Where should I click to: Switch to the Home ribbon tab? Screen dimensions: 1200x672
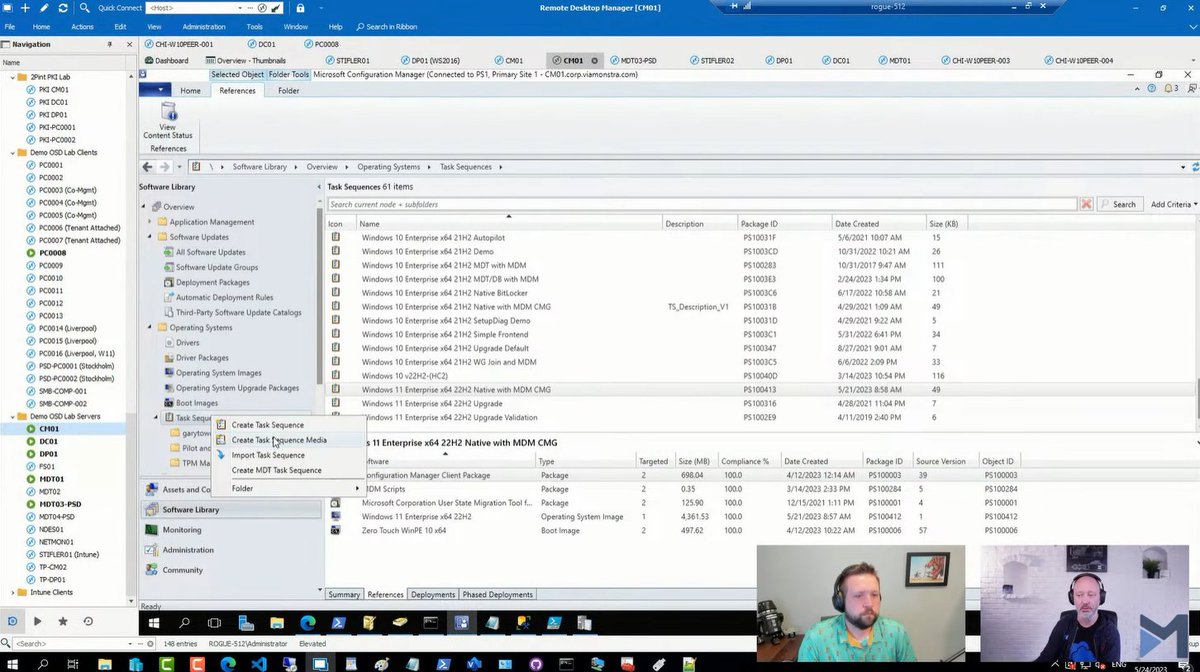tap(190, 91)
